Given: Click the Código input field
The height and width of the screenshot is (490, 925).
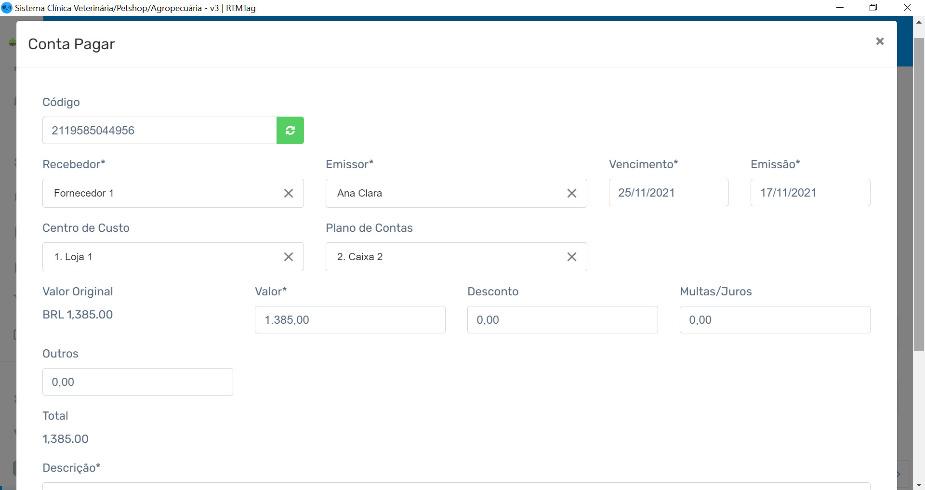Looking at the screenshot, I should [158, 130].
